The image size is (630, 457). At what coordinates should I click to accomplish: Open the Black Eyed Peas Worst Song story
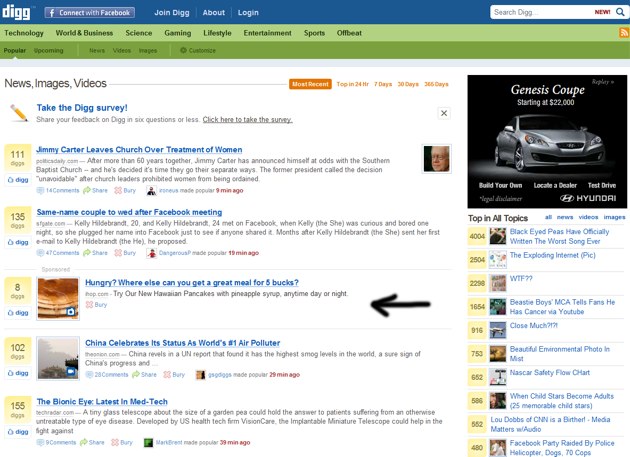click(x=559, y=236)
